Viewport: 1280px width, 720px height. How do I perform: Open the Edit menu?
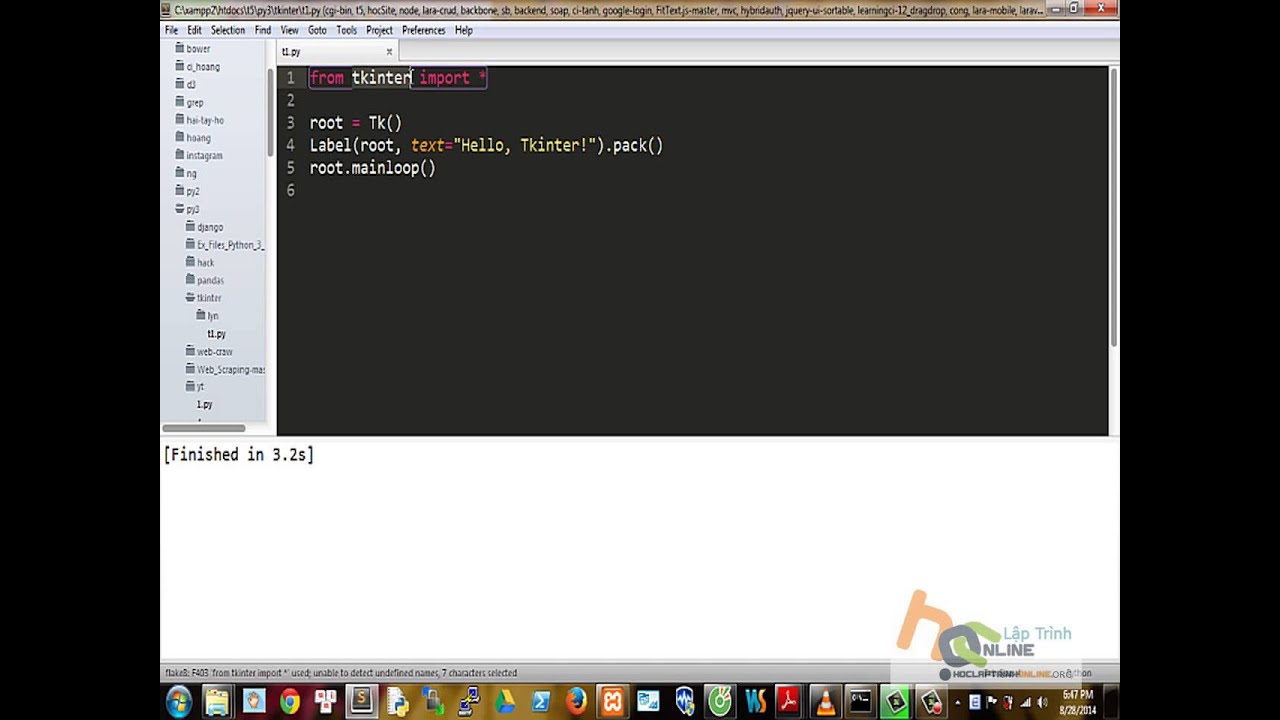click(194, 30)
